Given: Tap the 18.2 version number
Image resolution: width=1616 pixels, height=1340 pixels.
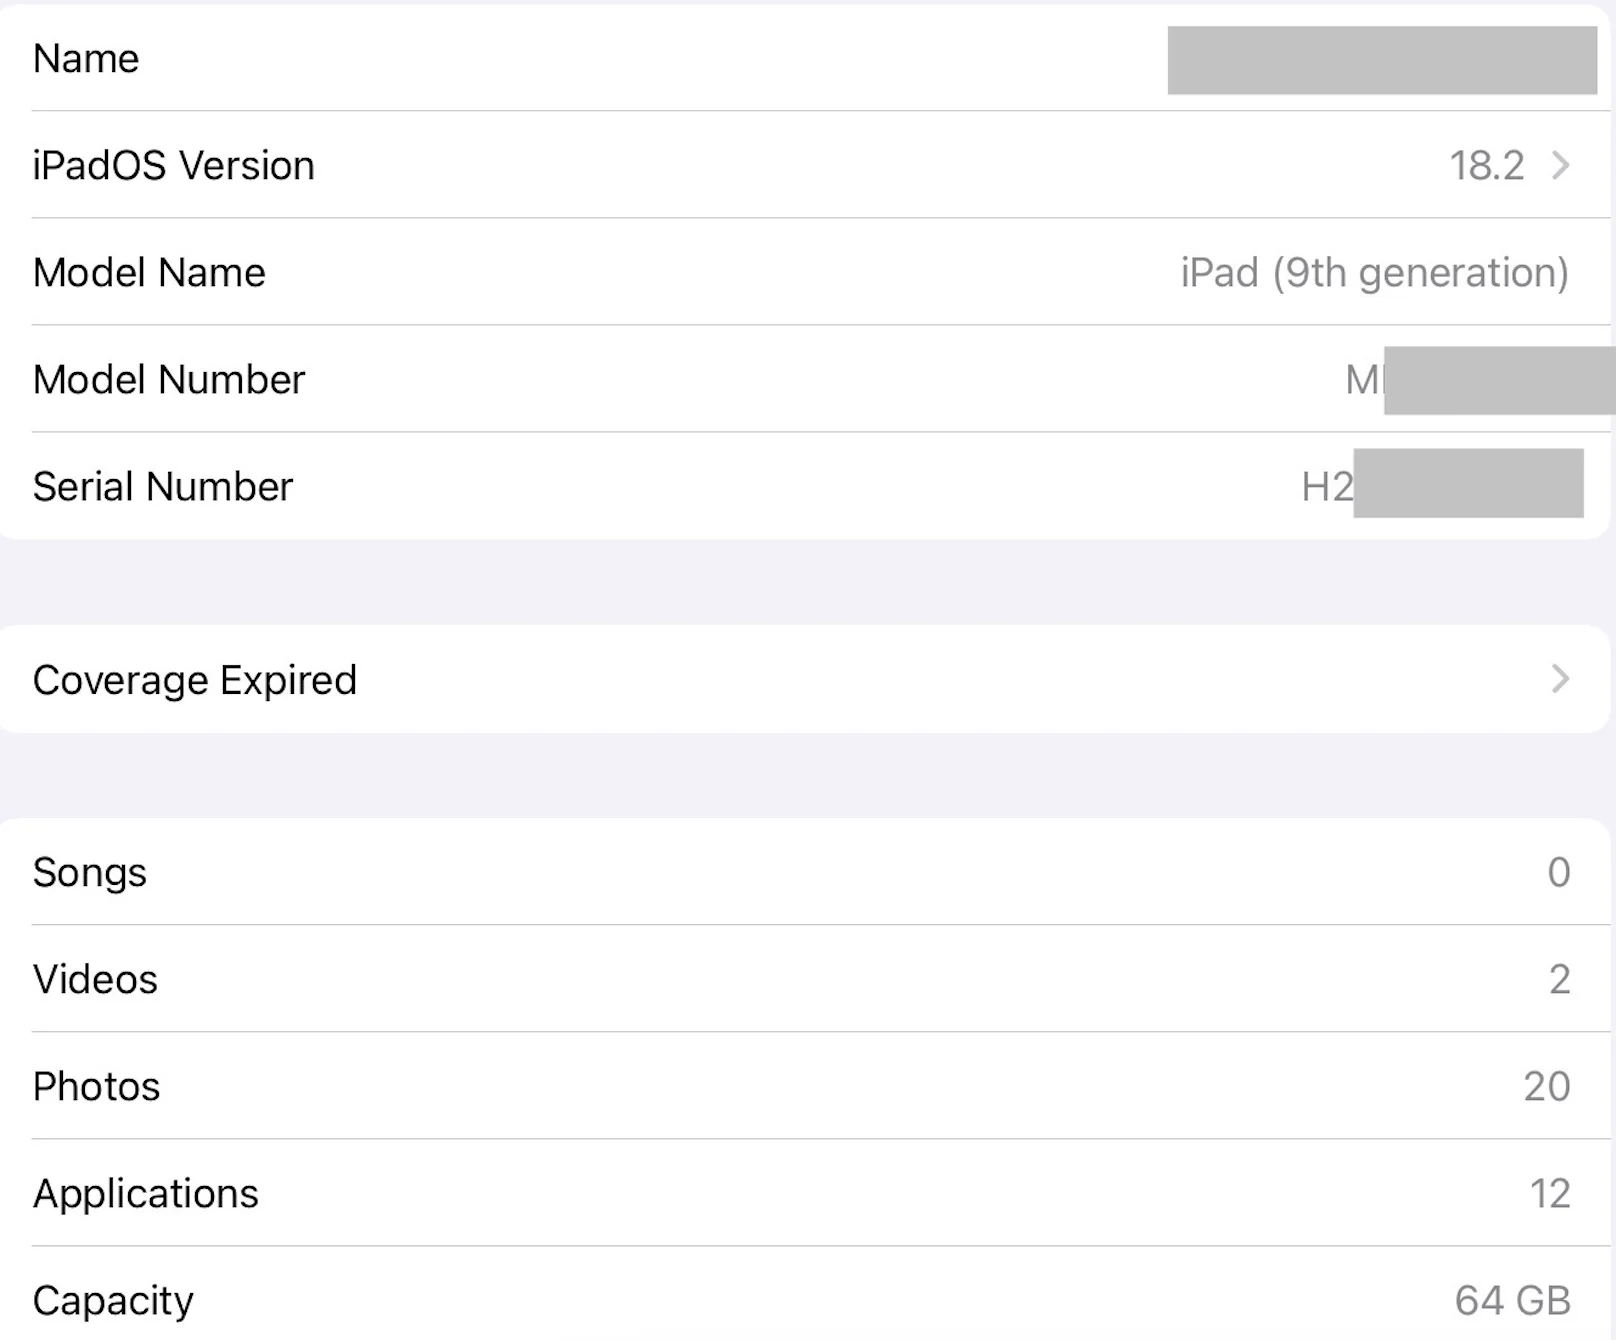Looking at the screenshot, I should (x=1486, y=166).
